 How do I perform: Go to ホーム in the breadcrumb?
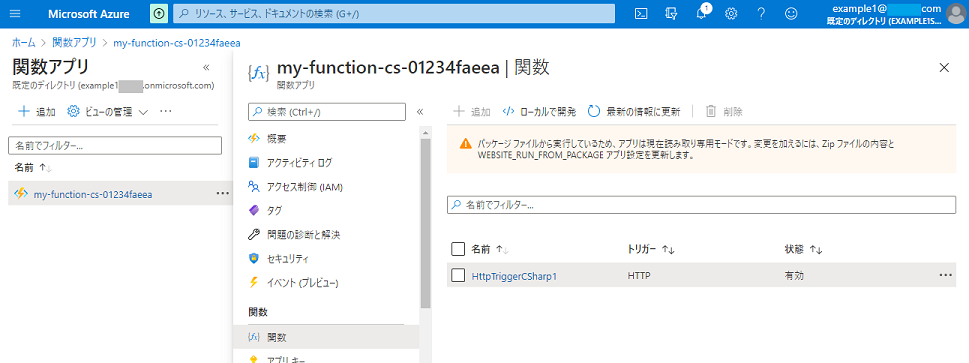pos(23,43)
